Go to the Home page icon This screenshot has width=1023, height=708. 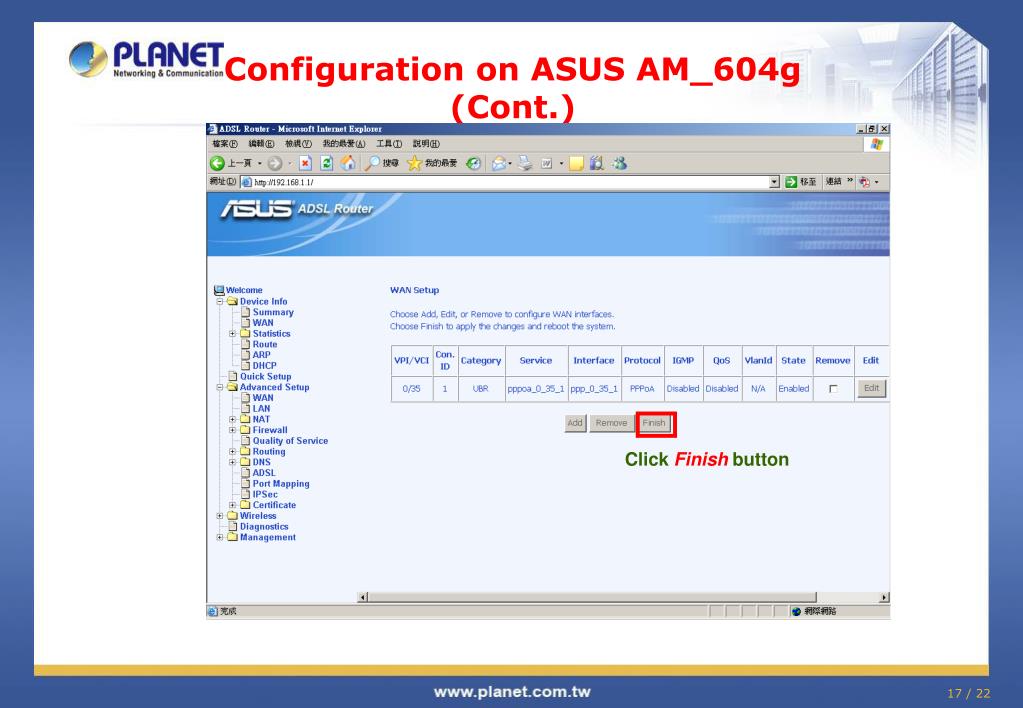(x=348, y=163)
